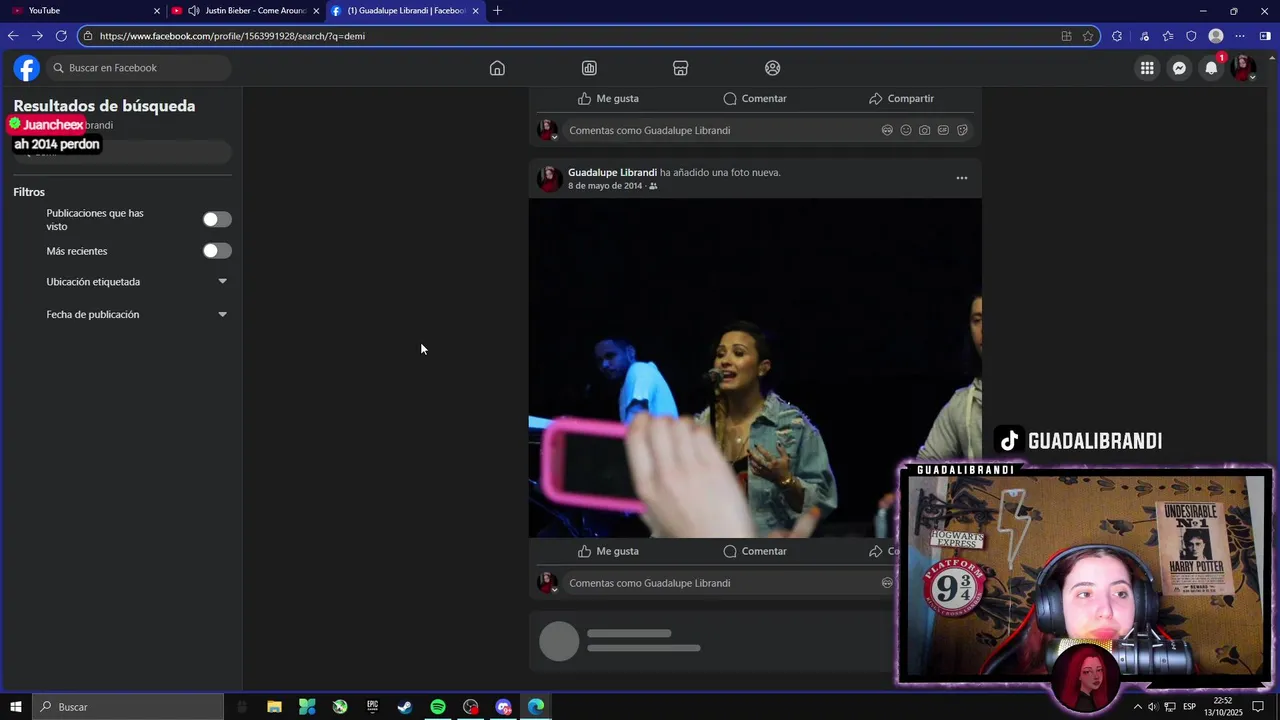Select the Guadalupe Librandi Facebook tab
Screen dimensions: 1280x720
tap(405, 10)
